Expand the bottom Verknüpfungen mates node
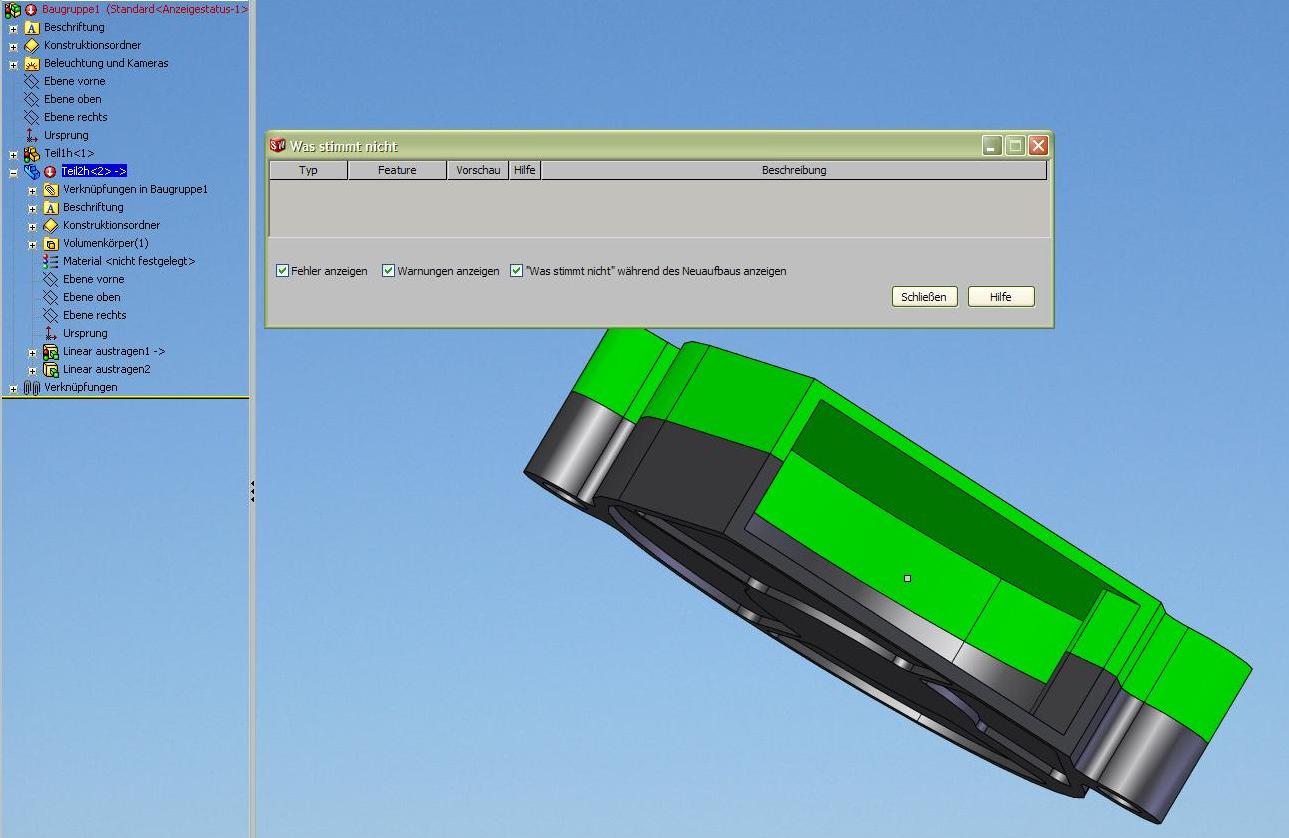This screenshot has height=838, width=1289. (x=13, y=388)
